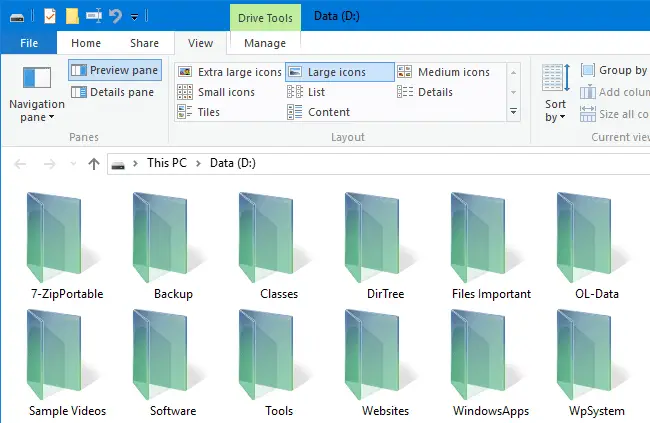This screenshot has width=650, height=423.
Task: Click the Rename icon in quick access toolbar
Action: pyautogui.click(x=94, y=16)
